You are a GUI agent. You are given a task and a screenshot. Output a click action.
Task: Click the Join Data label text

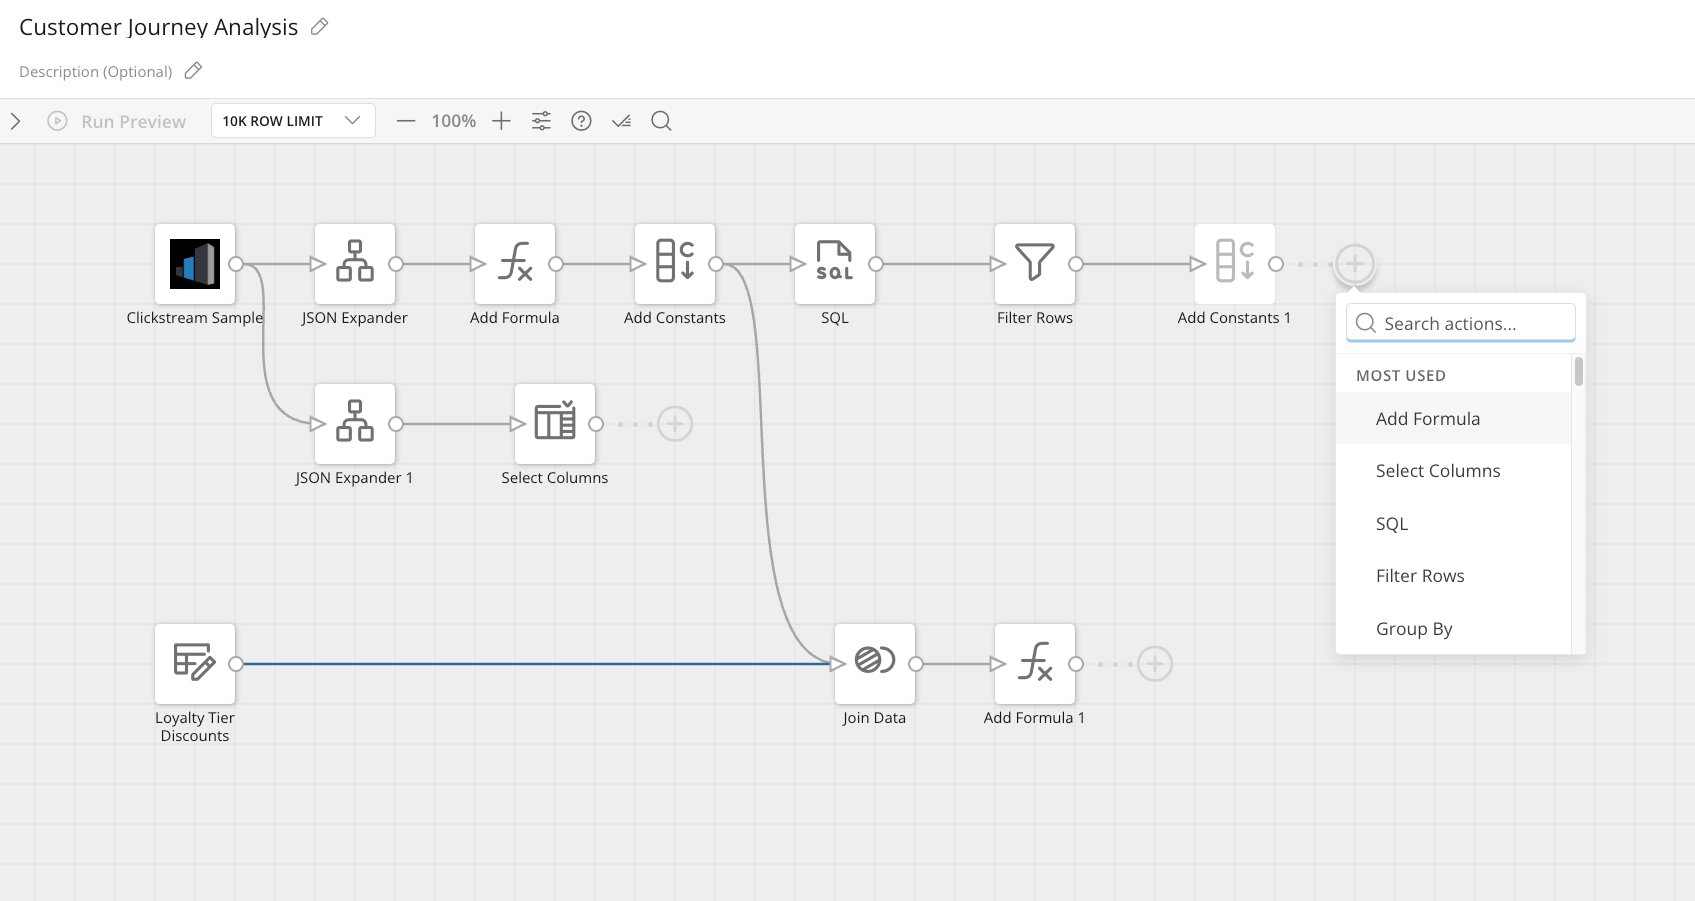coord(874,718)
